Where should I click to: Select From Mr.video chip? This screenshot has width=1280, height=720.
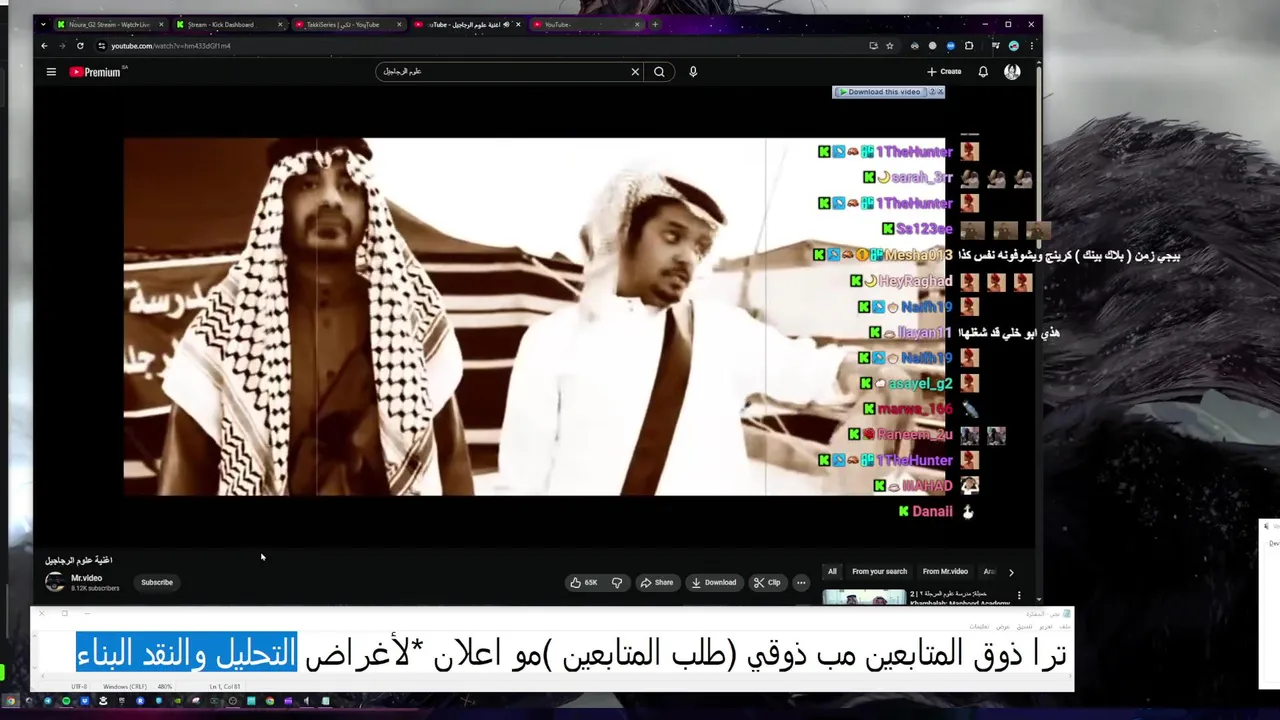click(945, 572)
